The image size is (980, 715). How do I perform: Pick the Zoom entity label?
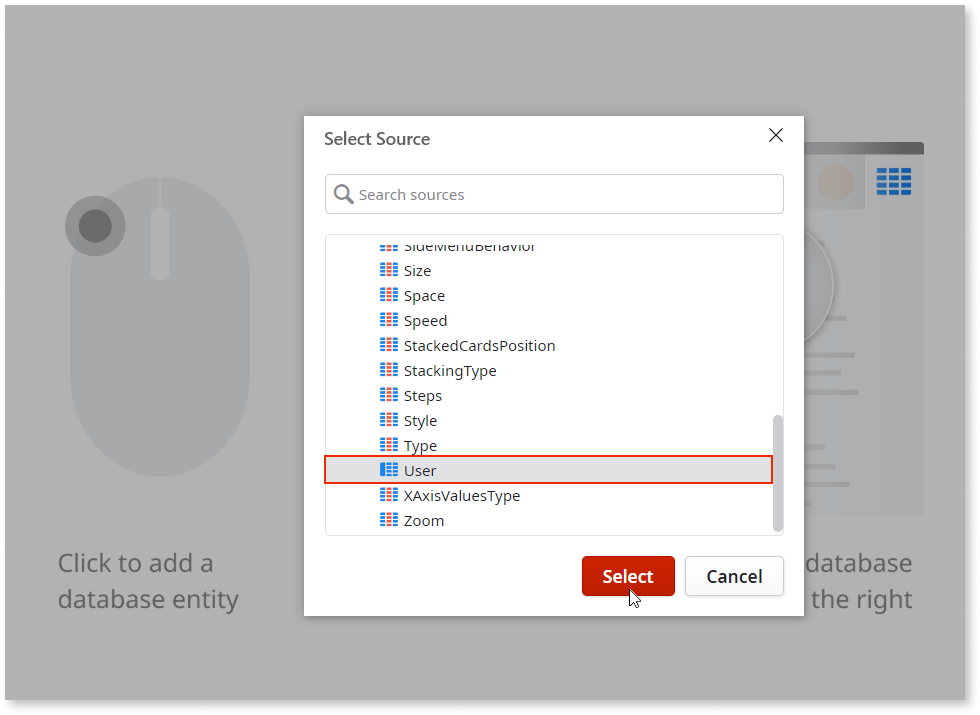(424, 521)
